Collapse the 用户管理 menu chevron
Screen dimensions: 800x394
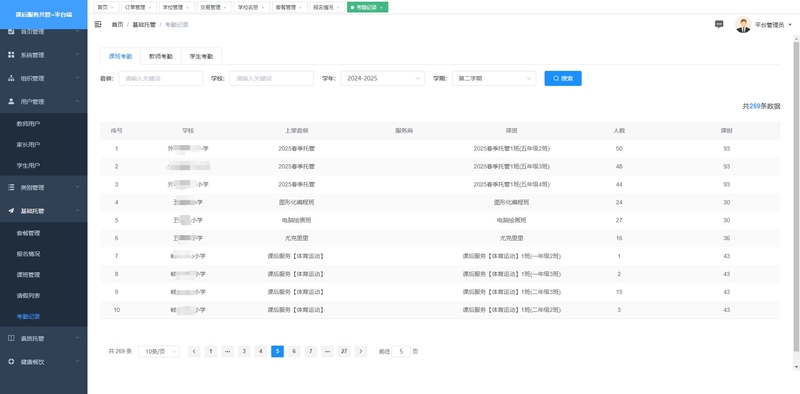coord(77,102)
